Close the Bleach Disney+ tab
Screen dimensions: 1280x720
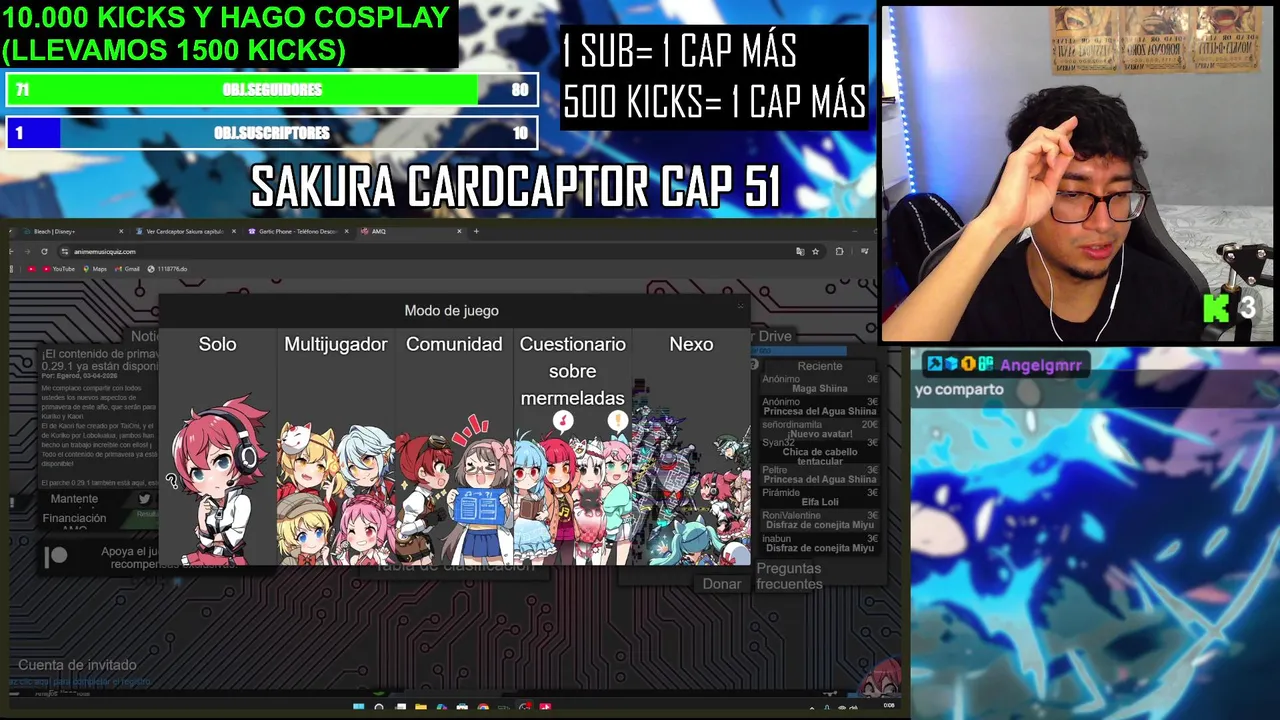click(x=122, y=231)
